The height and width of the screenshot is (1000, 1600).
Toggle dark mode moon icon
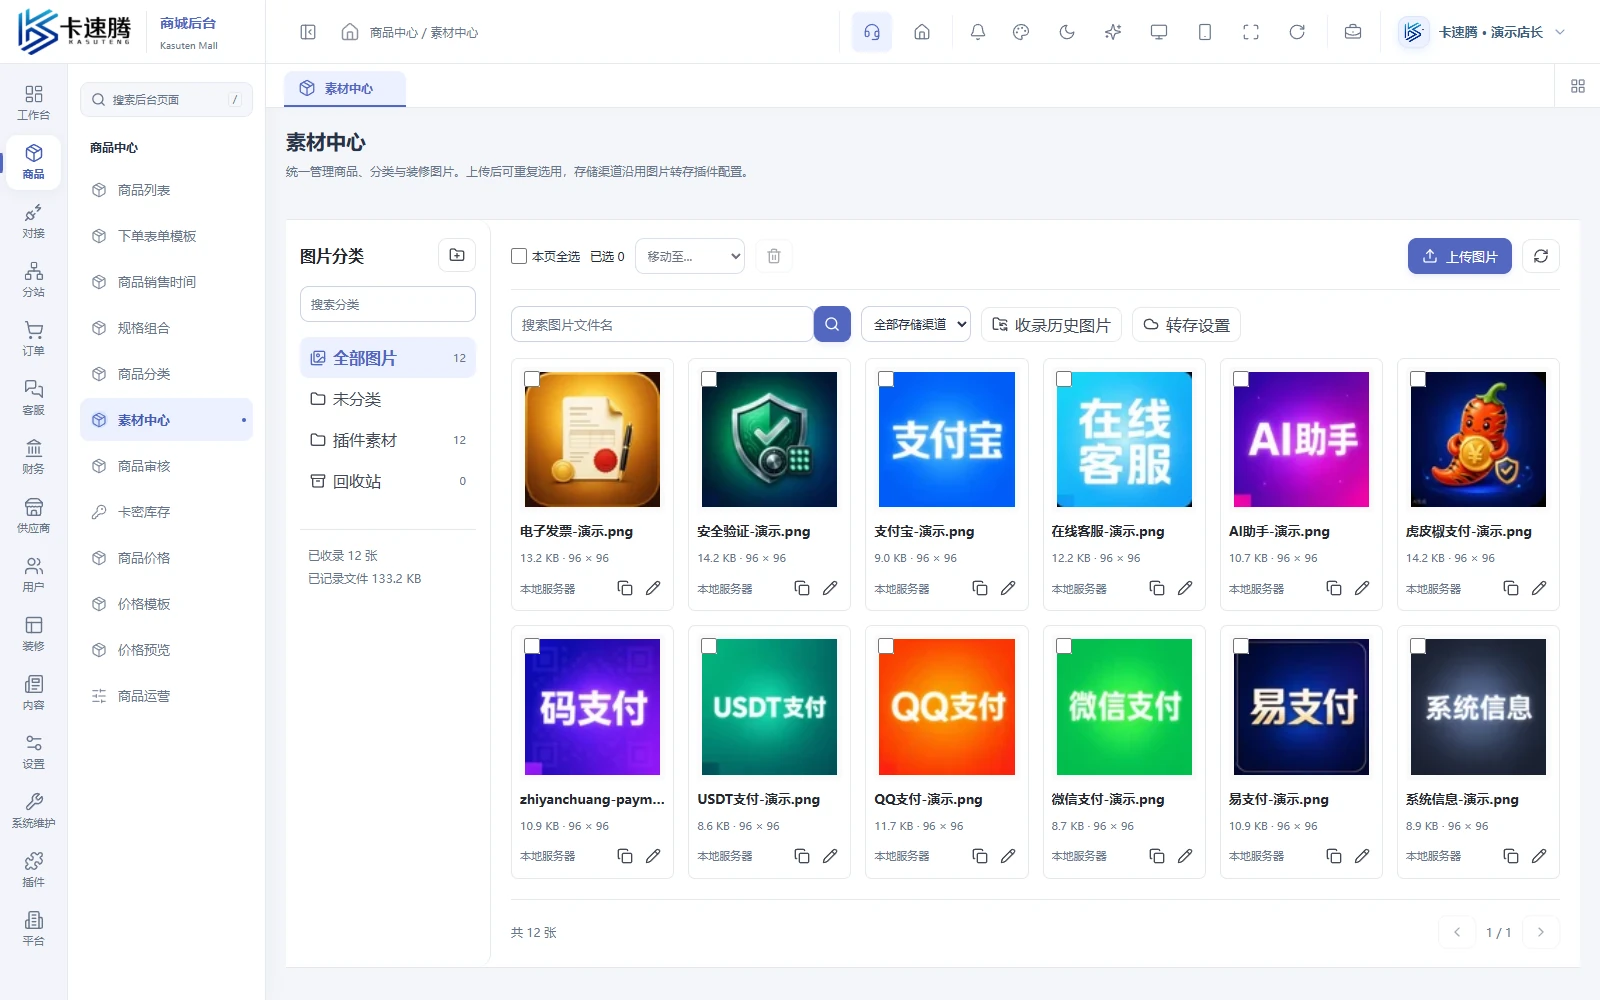pos(1067,32)
